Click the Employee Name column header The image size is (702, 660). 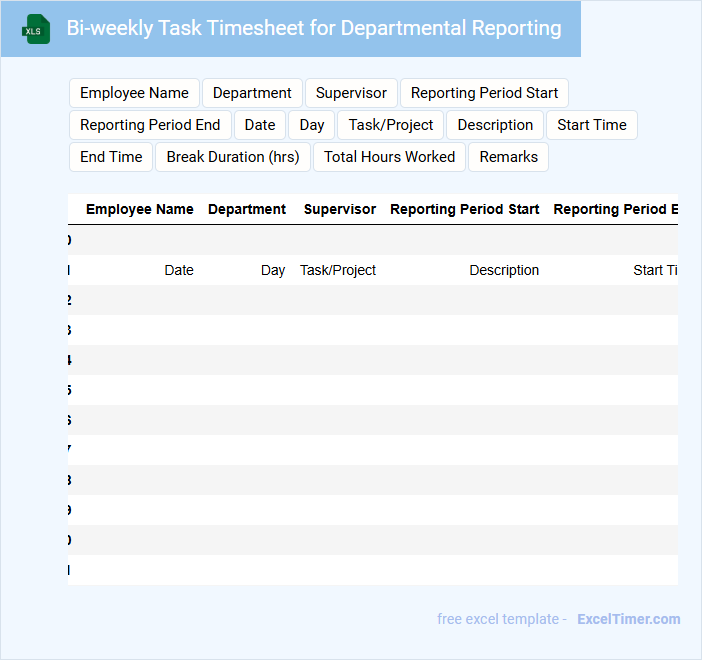click(140, 209)
